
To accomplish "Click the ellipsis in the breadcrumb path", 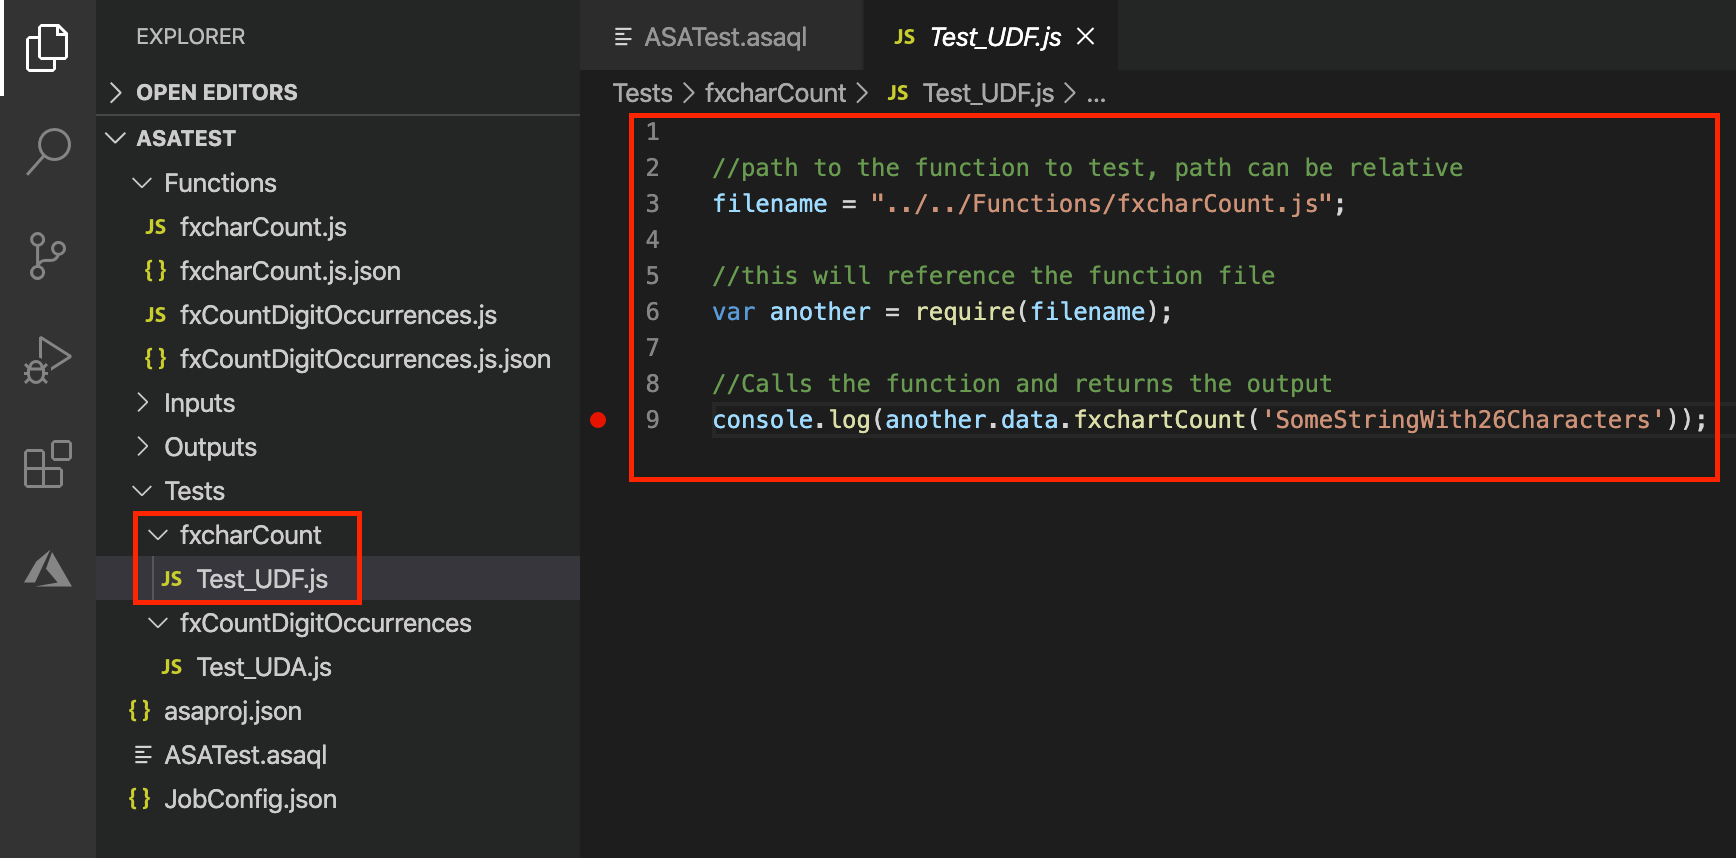I will (x=1096, y=94).
